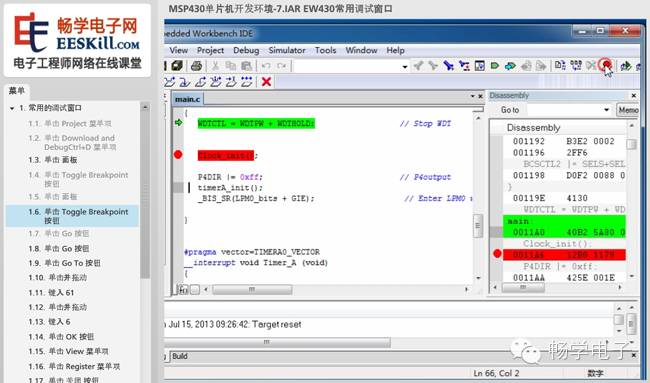Click the Print toolbar icon
Image resolution: width=650 pixels, height=383 pixels.
point(196,65)
